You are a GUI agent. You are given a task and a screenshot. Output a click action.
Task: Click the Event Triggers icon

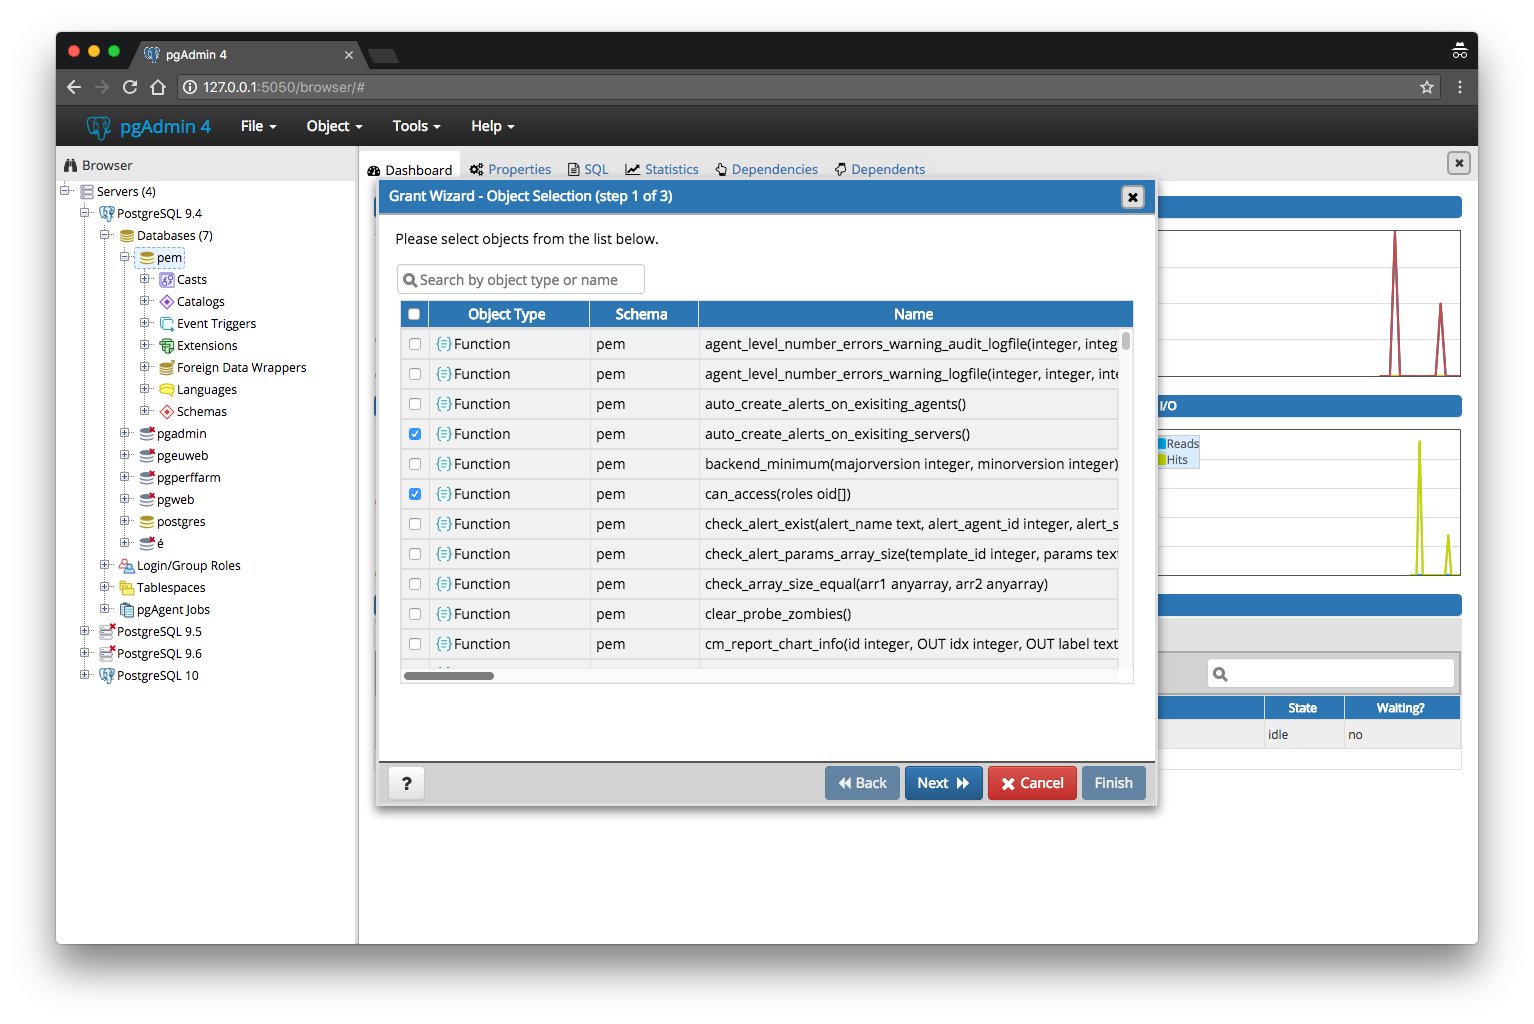[x=167, y=324]
